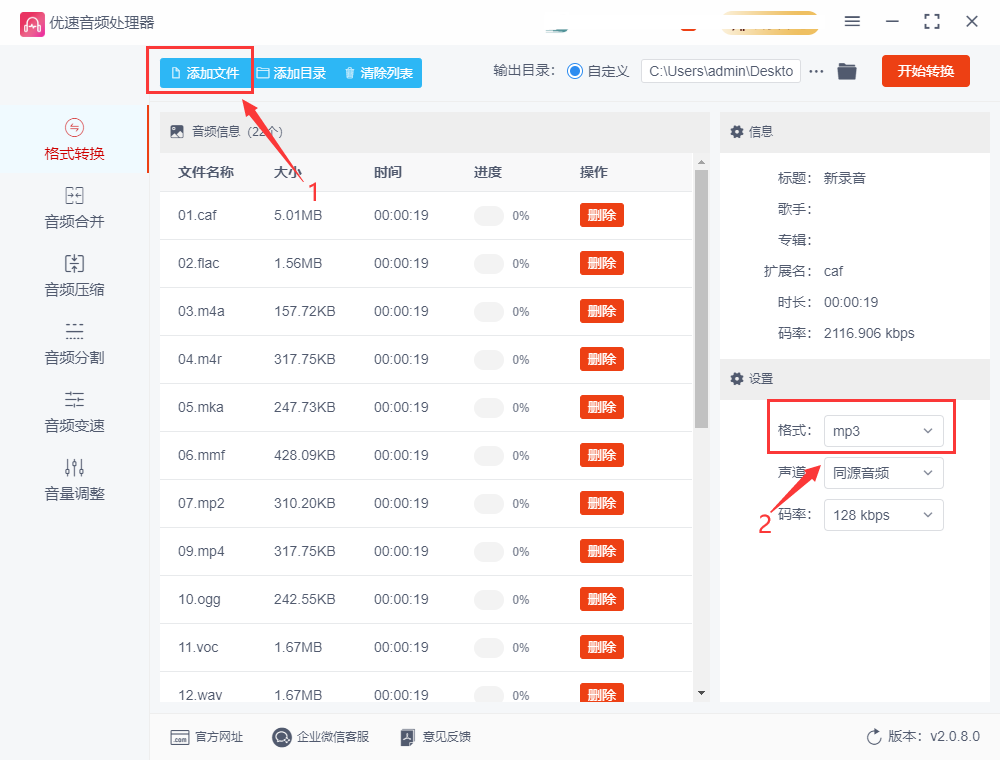Select file name 03.m4a

coord(201,311)
